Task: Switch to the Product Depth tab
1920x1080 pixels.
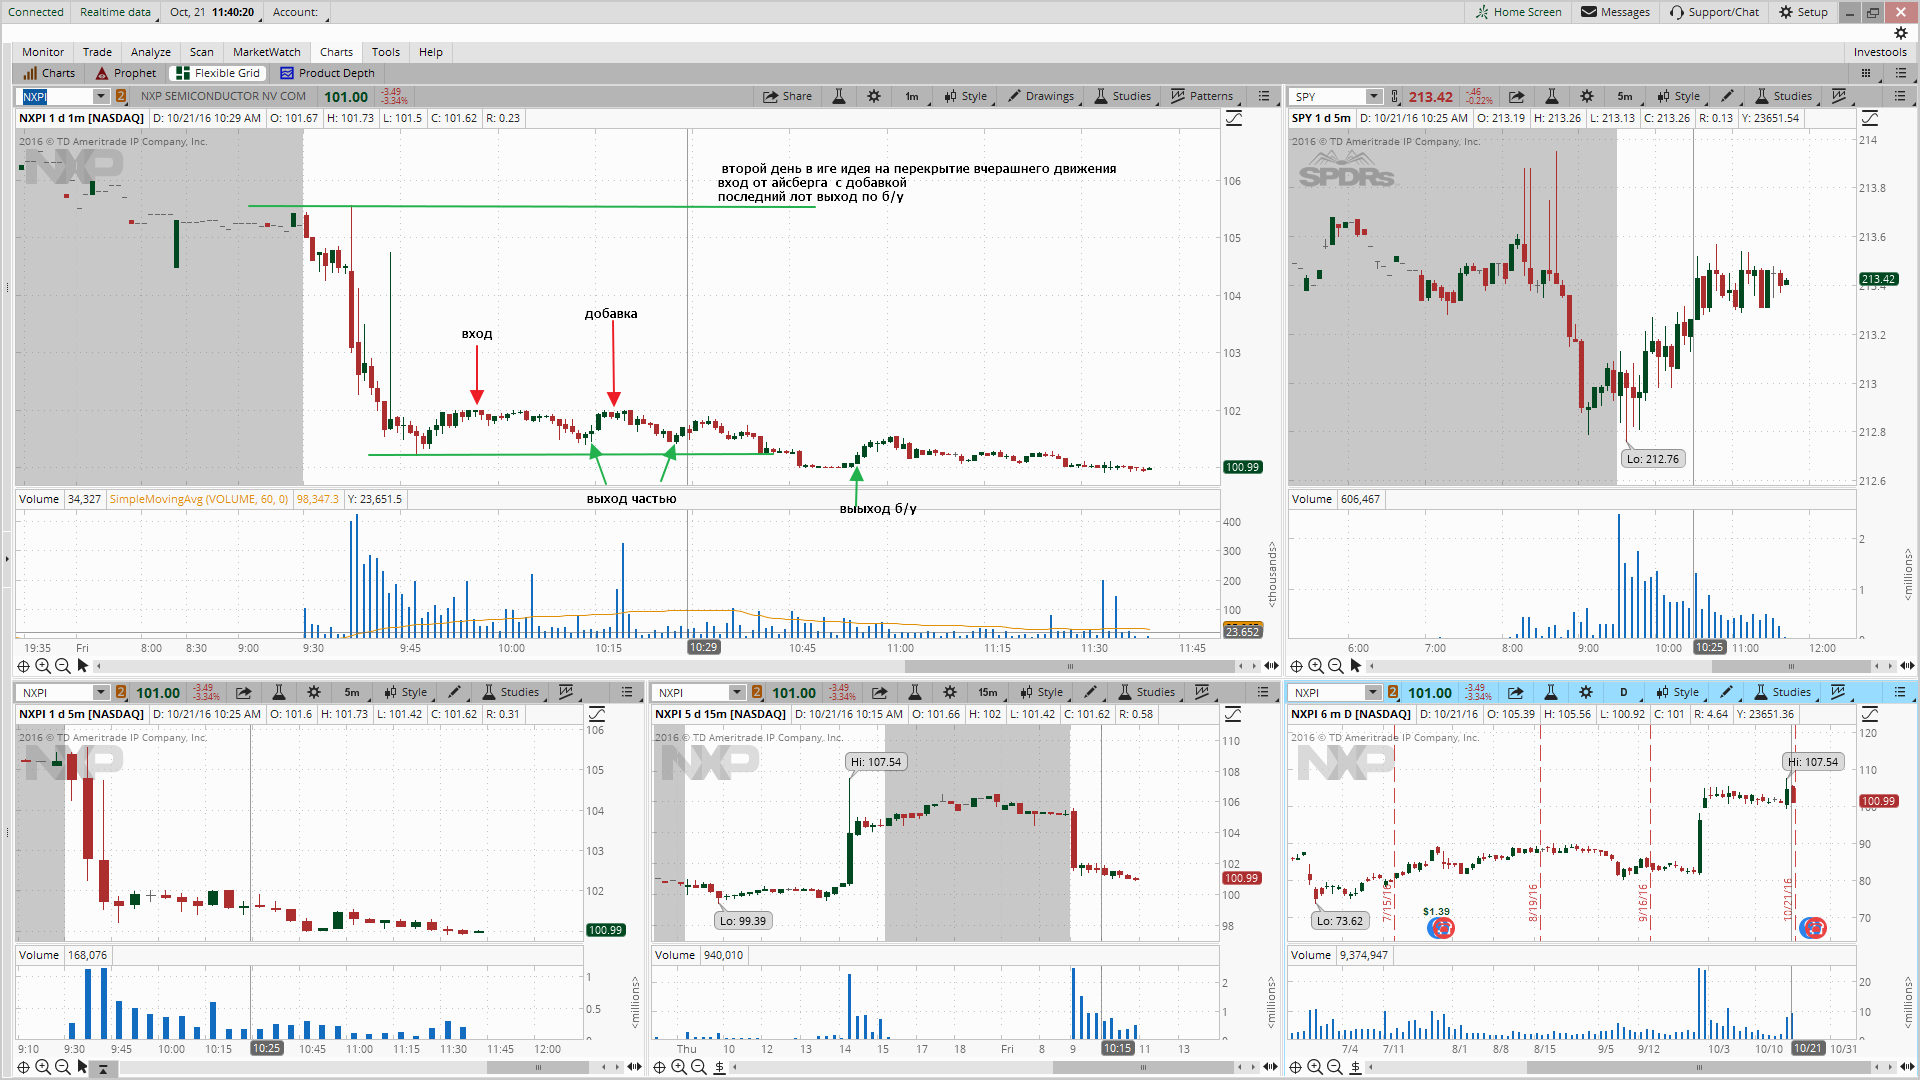Action: (x=327, y=73)
